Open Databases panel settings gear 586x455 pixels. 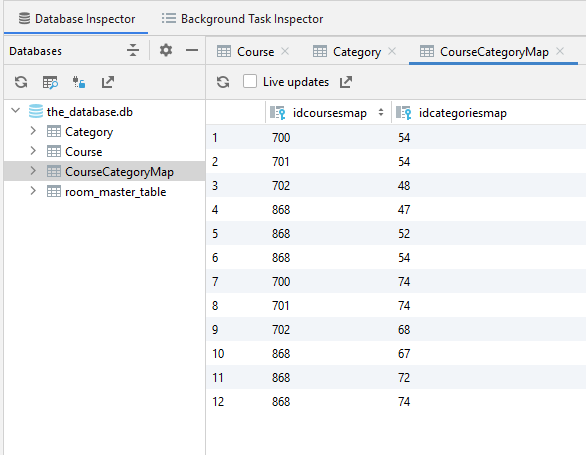tap(166, 50)
